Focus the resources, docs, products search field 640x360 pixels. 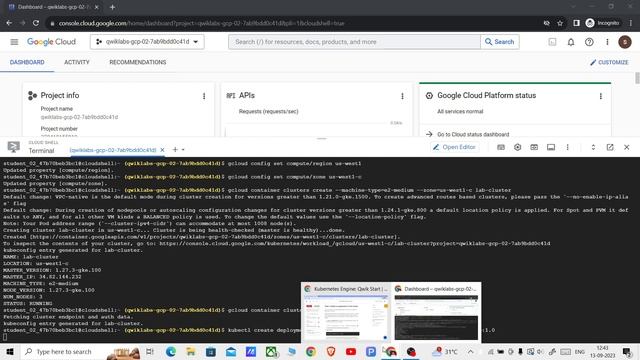click(x=354, y=42)
